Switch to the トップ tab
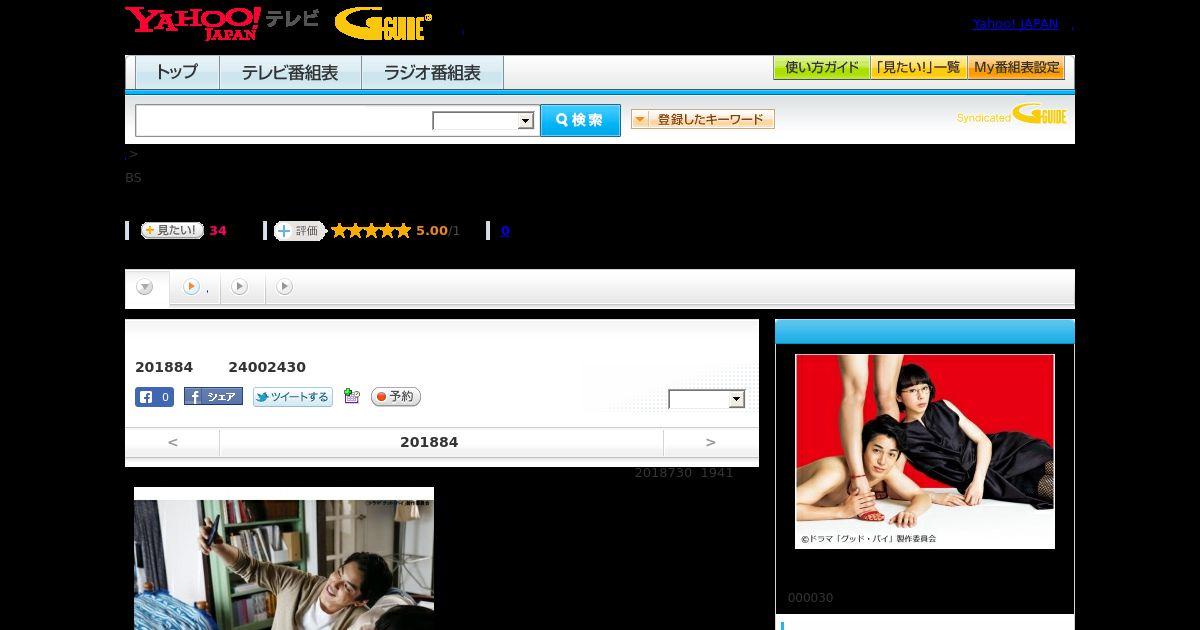 (x=177, y=72)
